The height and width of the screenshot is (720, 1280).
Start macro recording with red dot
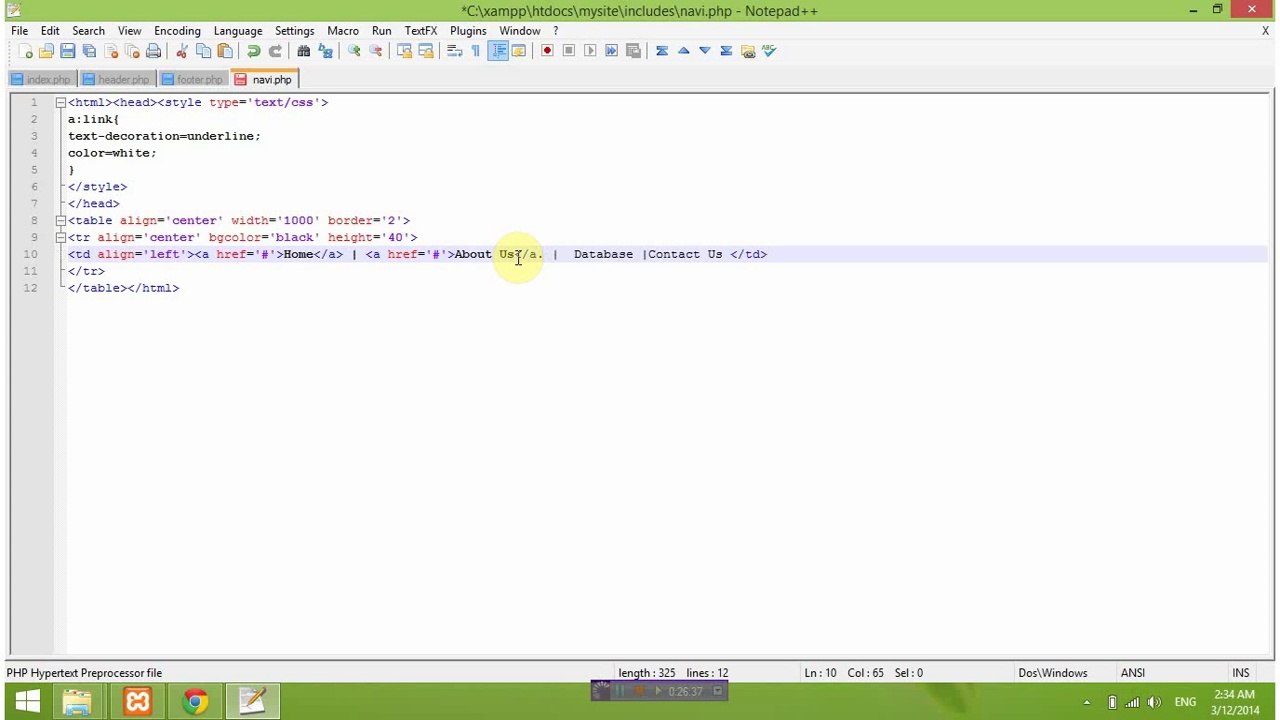(547, 51)
